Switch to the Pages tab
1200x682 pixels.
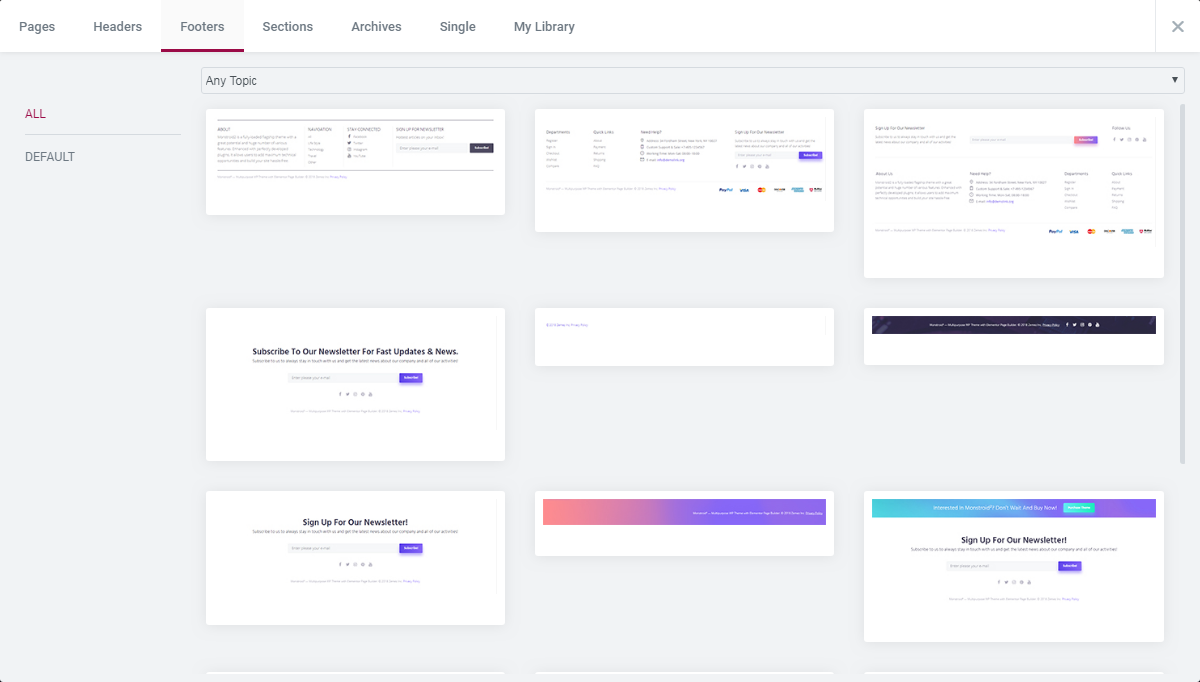pos(37,27)
